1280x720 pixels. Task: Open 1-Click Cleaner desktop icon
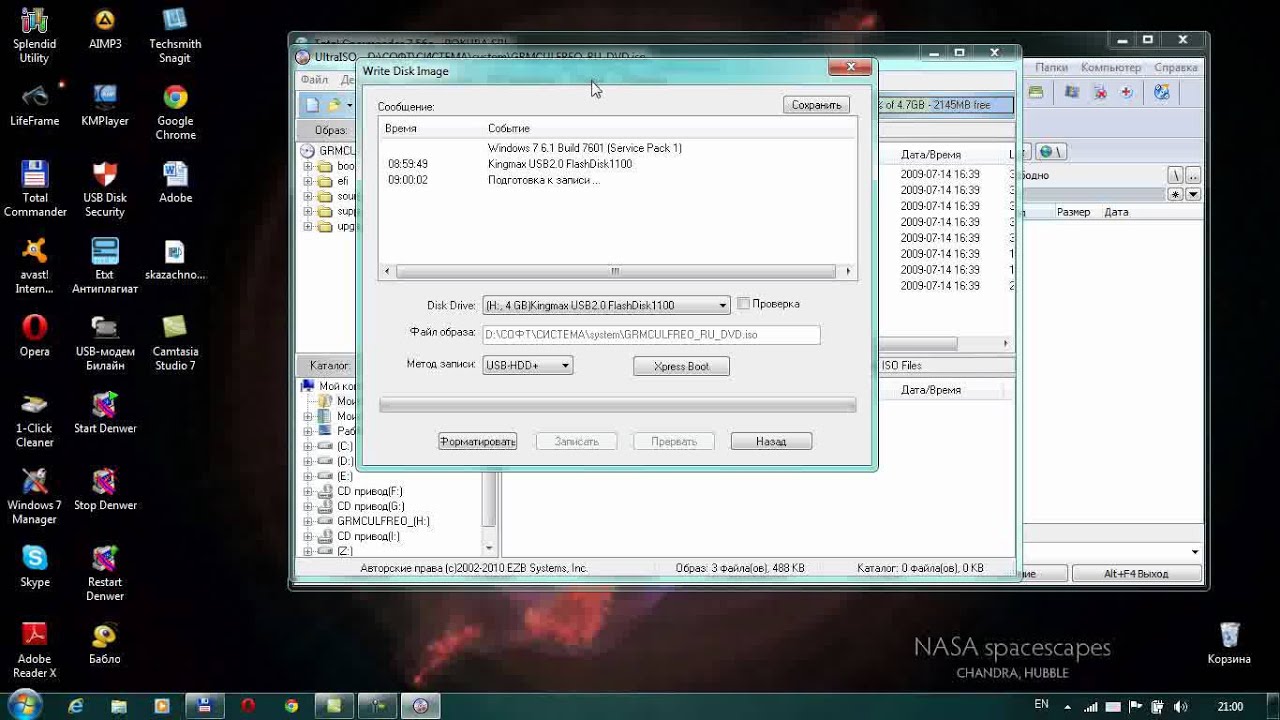click(34, 420)
